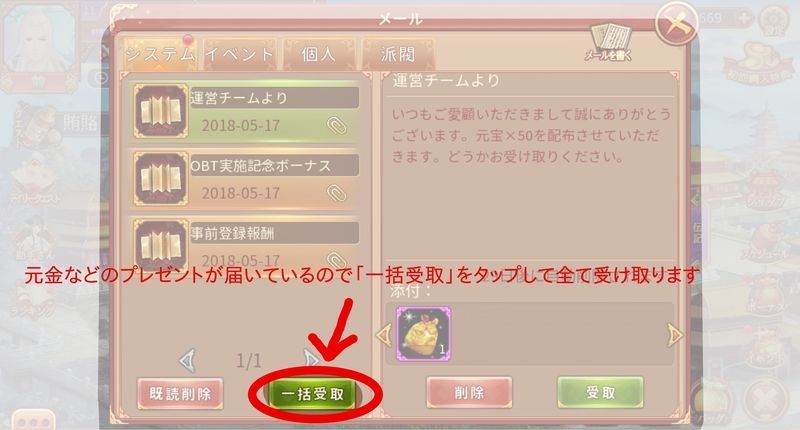Click the 既読削除 button
This screenshot has height=430, width=800.
point(180,393)
